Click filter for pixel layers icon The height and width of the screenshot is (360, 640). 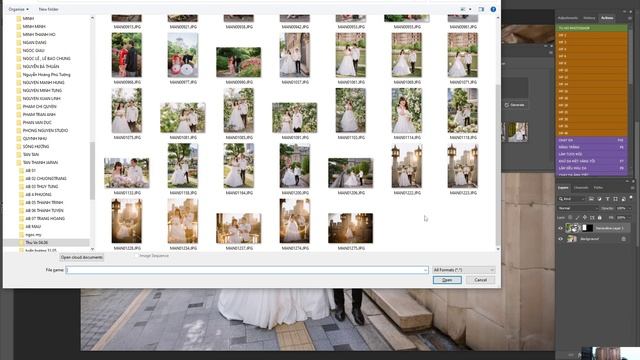pos(591,199)
